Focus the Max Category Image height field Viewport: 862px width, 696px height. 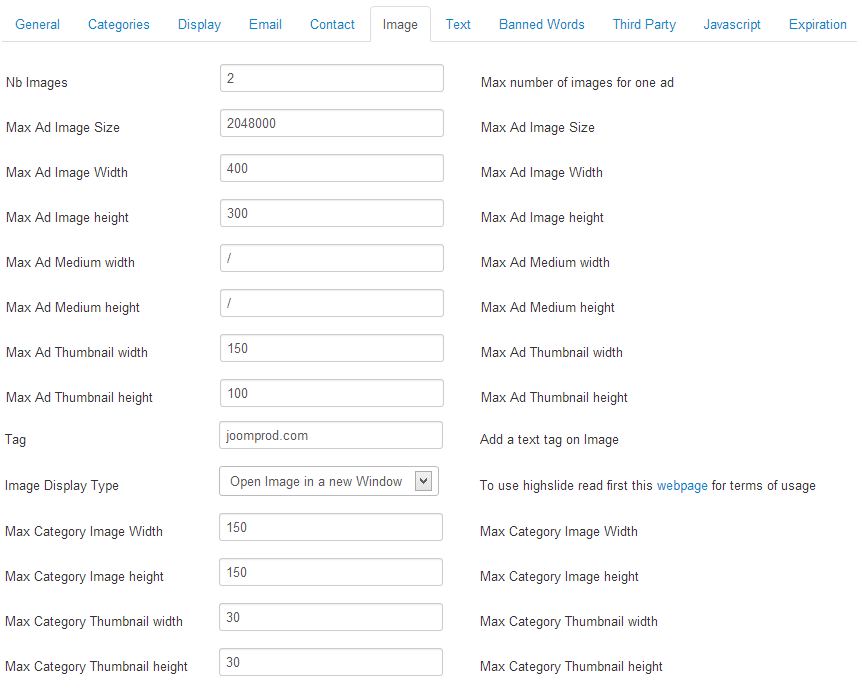(330, 572)
